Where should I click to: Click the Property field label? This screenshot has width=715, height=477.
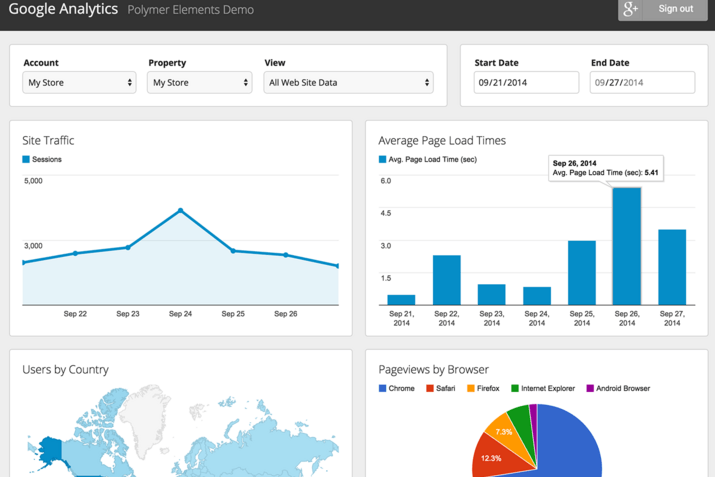click(x=167, y=63)
